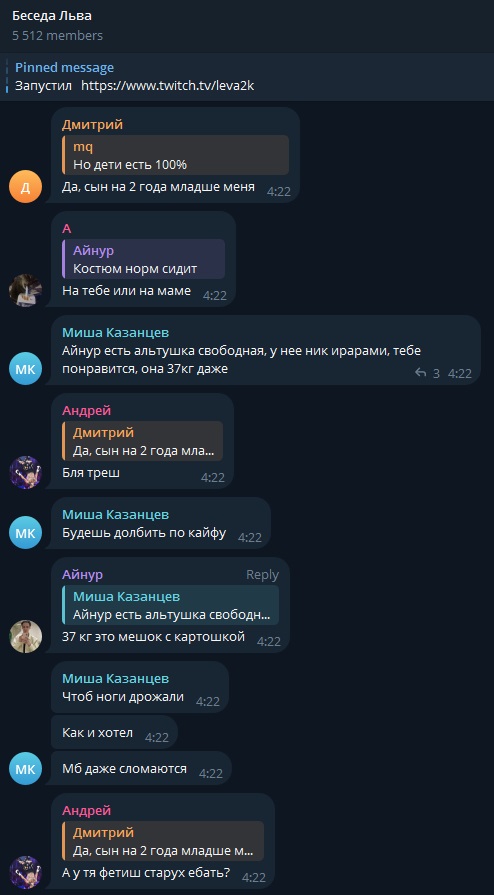Open Айнур's profile photo avatar
Viewport: 494px width, 895px height.
(26, 636)
